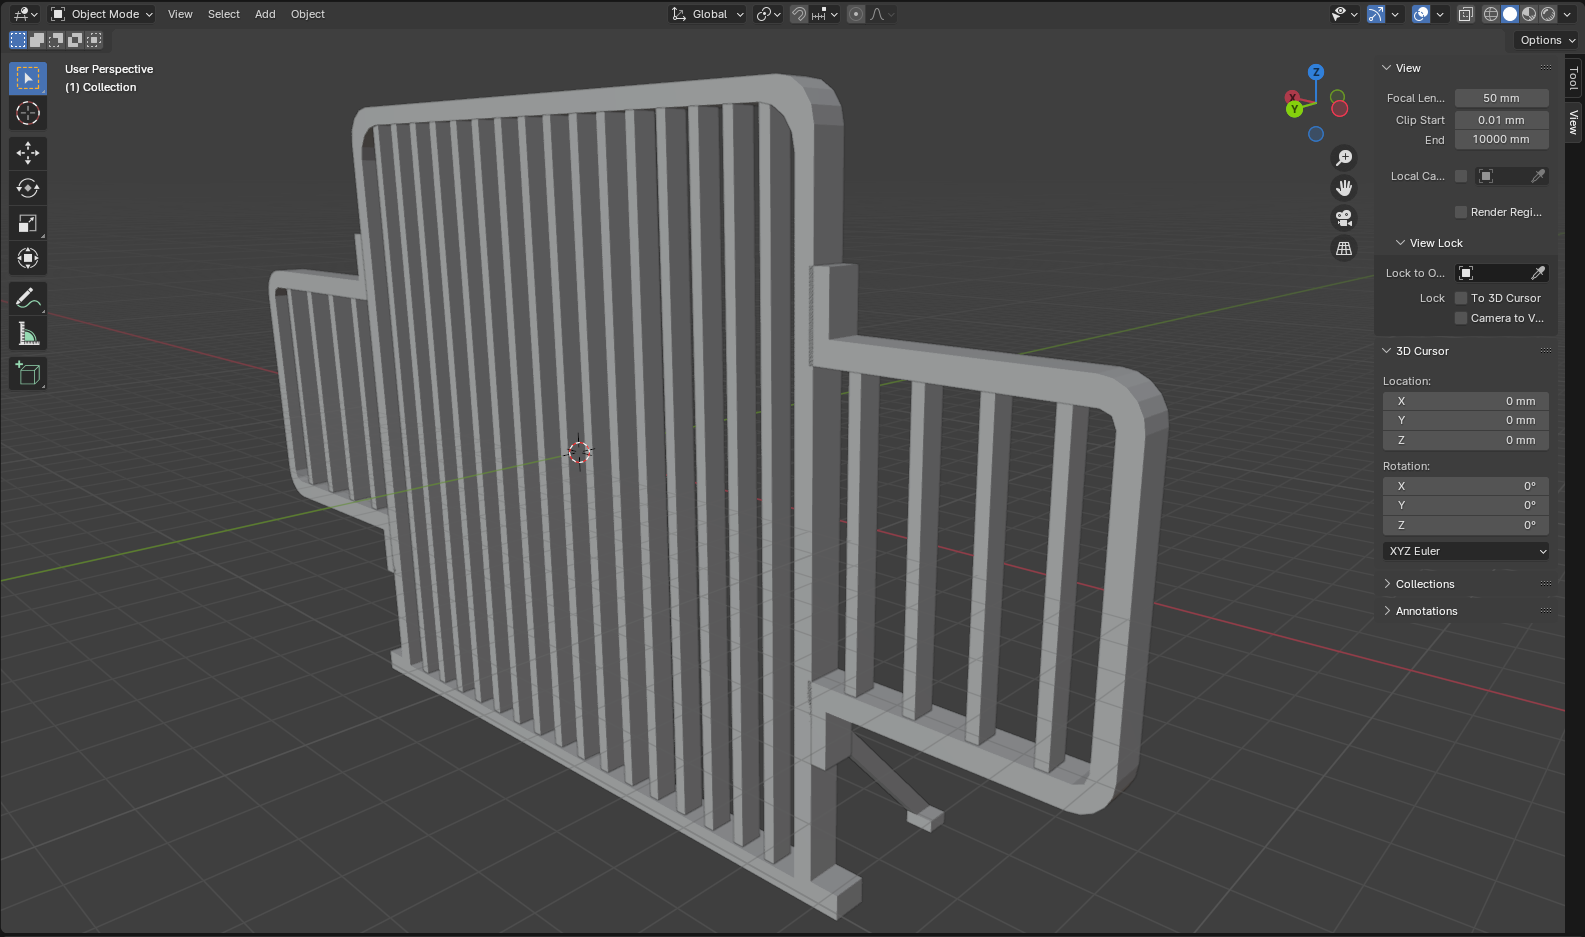The image size is (1585, 937).
Task: Click the Focal Length 50 mm field
Action: tap(1501, 98)
